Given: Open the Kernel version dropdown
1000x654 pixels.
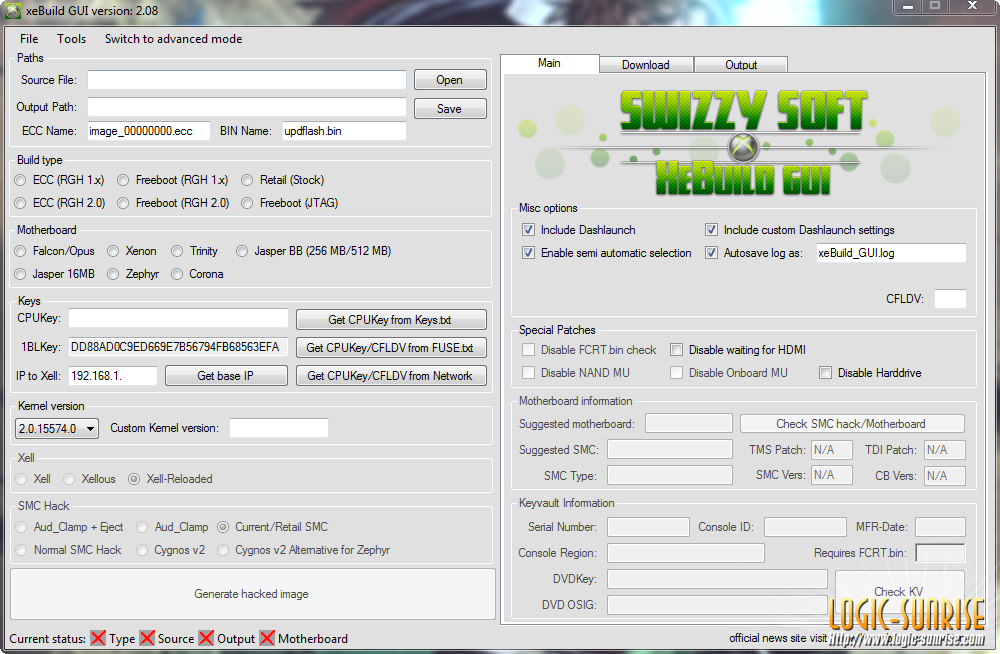Looking at the screenshot, I should [57, 428].
